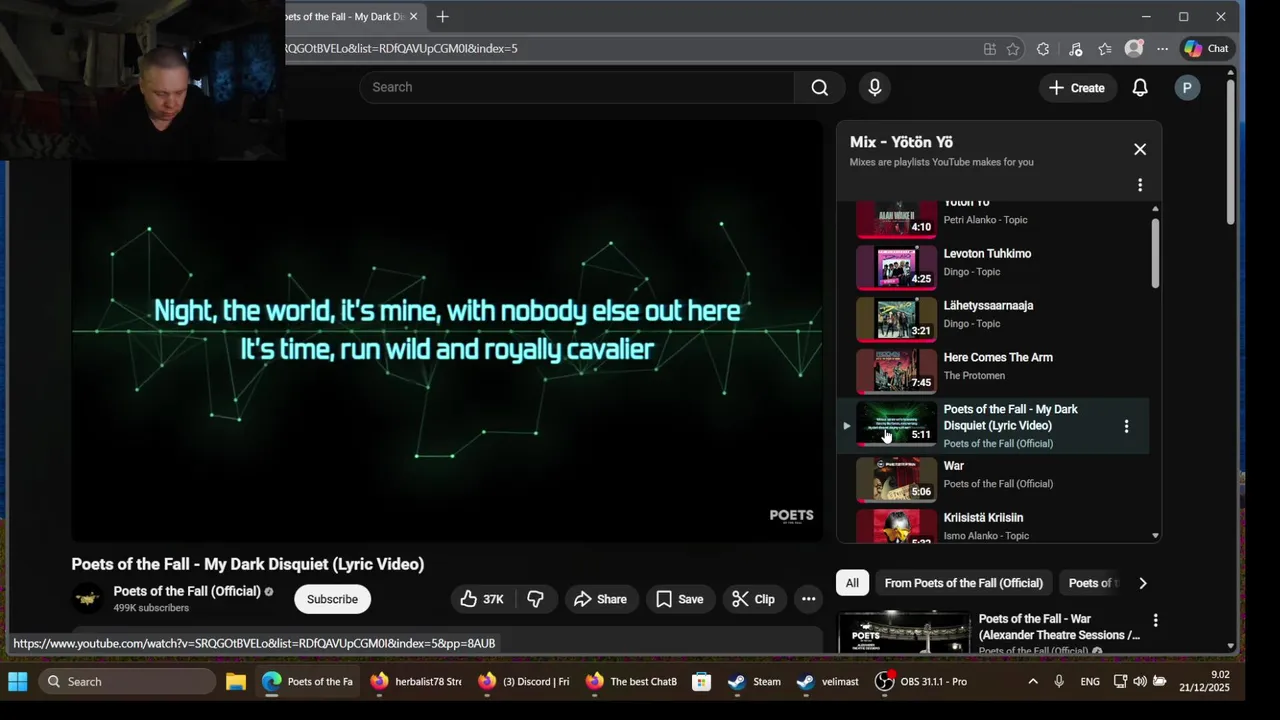
Task: Click the Create button
Action: (1076, 88)
